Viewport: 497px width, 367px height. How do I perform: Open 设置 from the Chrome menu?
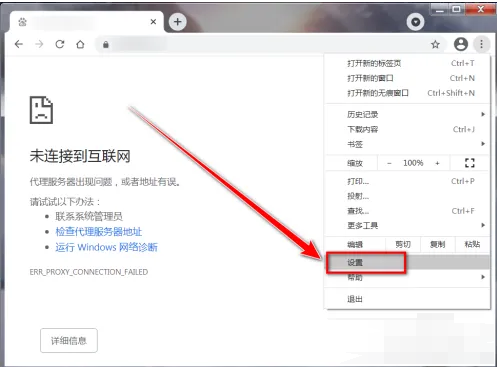(x=407, y=263)
